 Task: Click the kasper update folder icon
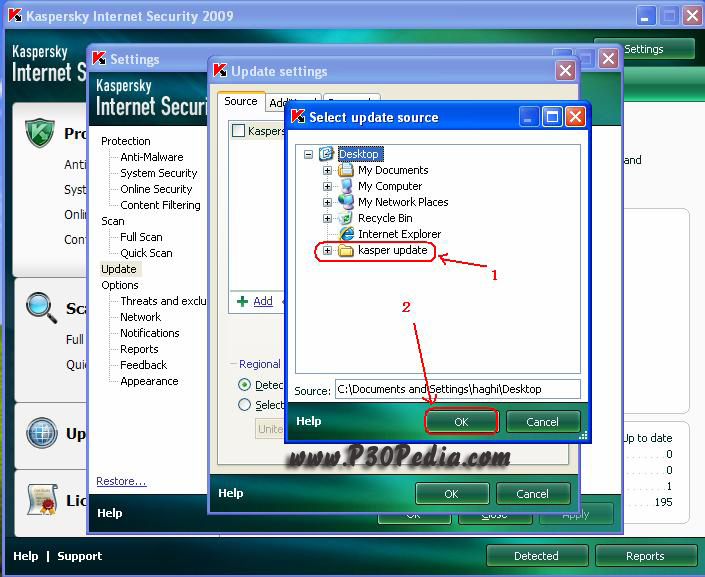tap(346, 250)
